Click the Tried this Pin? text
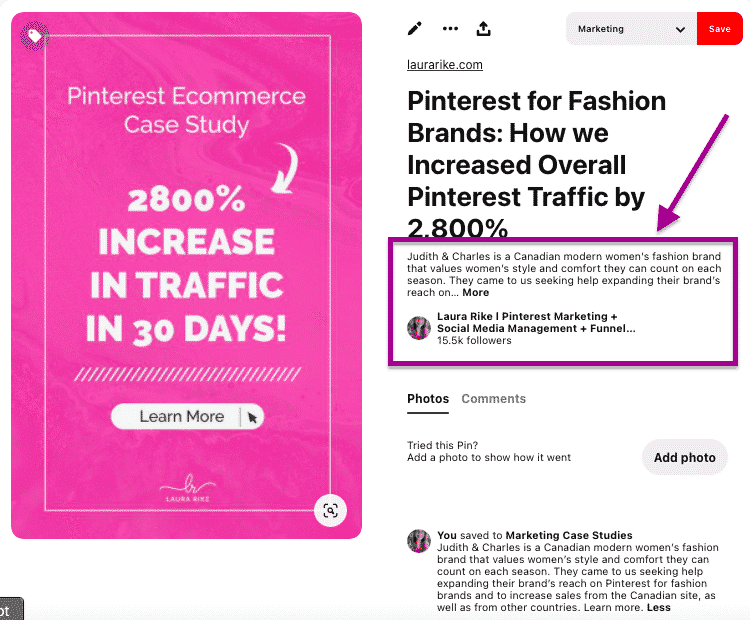Image resolution: width=750 pixels, height=620 pixels. pos(442,445)
